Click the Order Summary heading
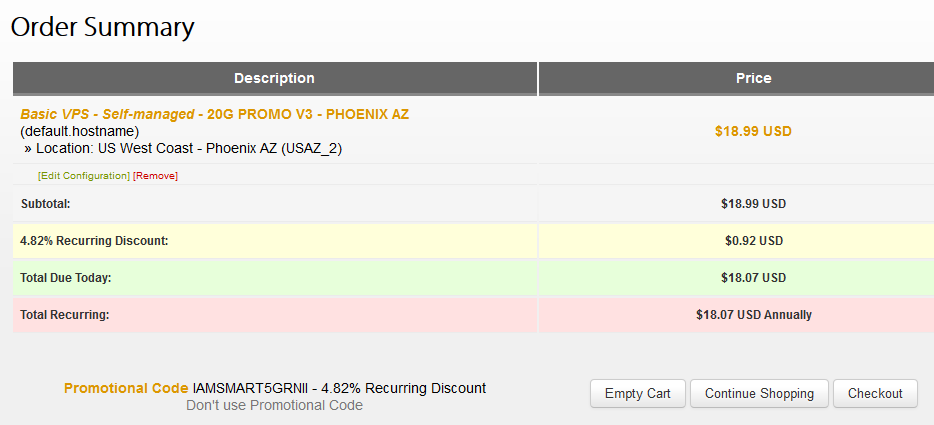The height and width of the screenshot is (425, 934). coord(103,27)
